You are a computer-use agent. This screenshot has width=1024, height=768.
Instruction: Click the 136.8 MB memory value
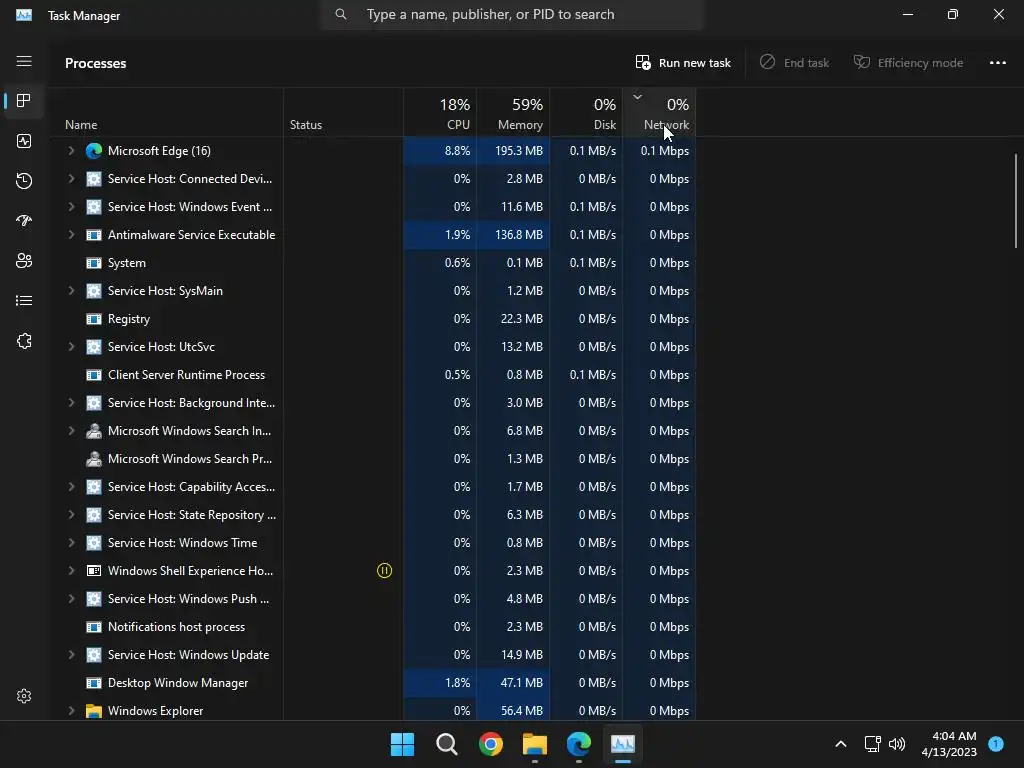coord(519,235)
